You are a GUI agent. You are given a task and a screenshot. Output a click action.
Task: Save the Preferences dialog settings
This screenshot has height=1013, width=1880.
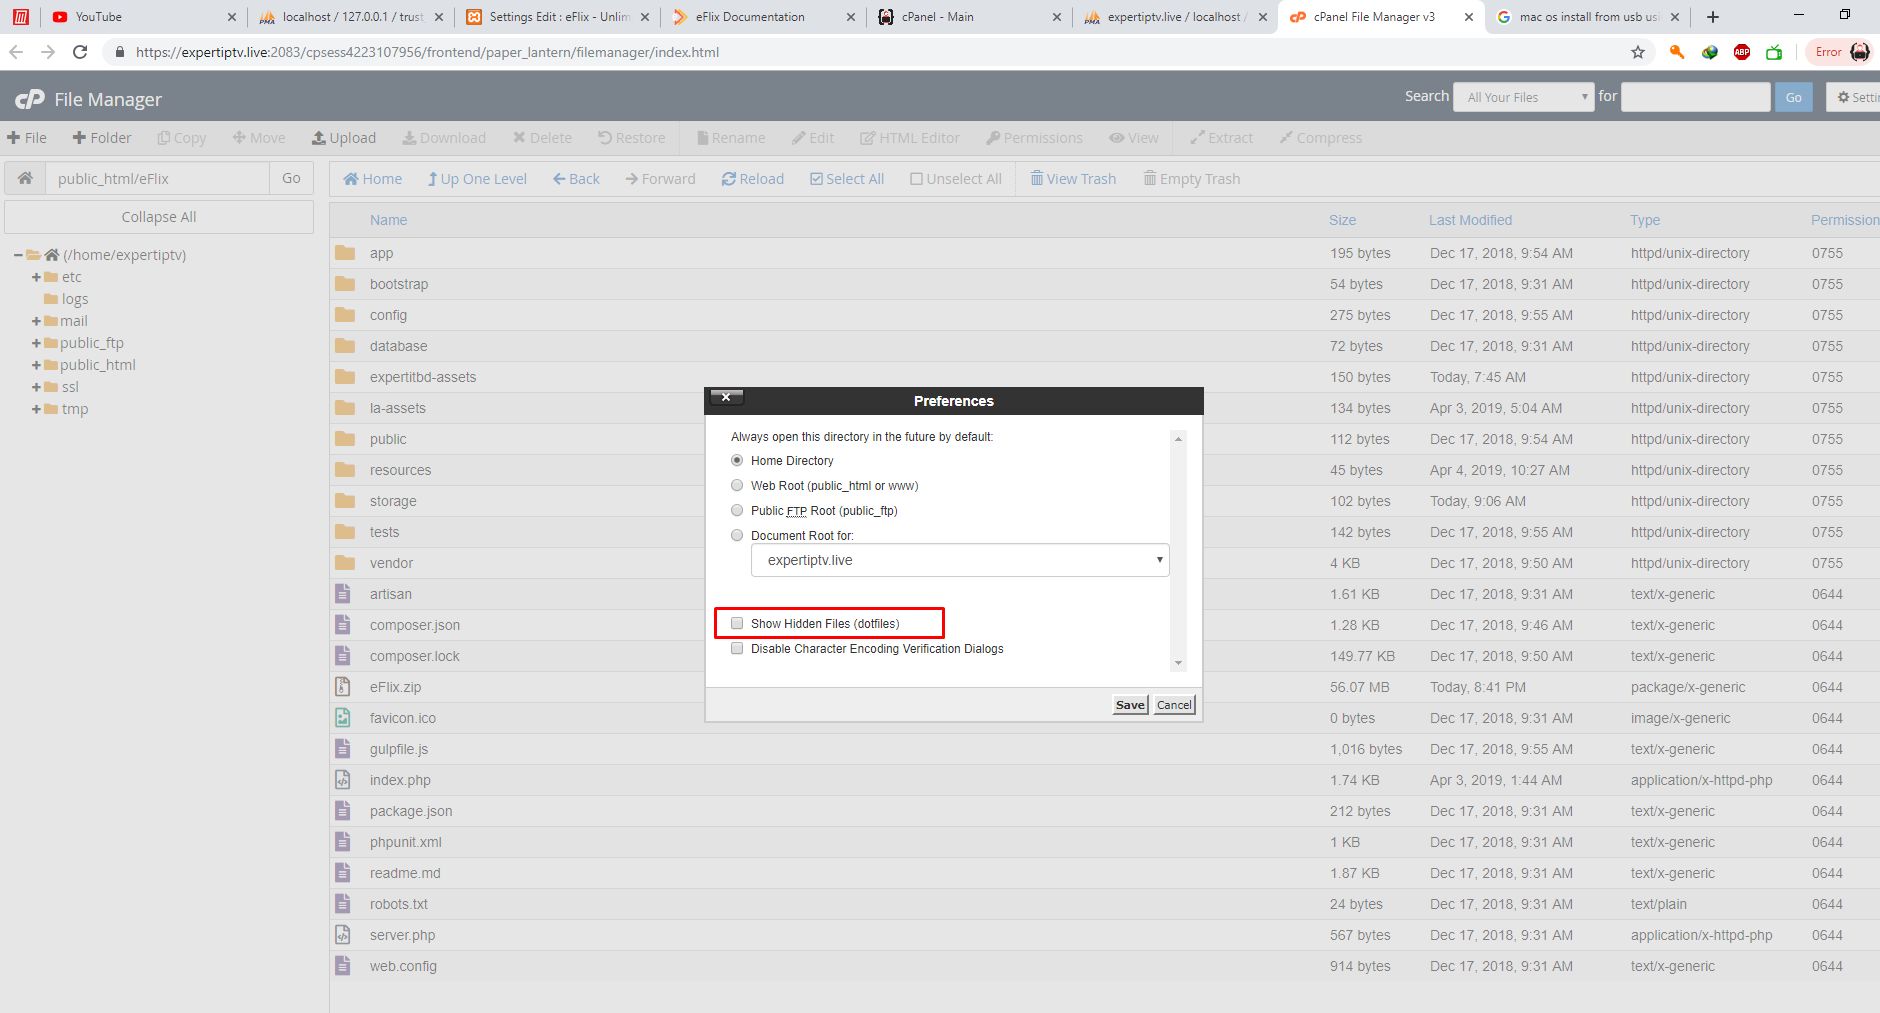click(x=1130, y=705)
